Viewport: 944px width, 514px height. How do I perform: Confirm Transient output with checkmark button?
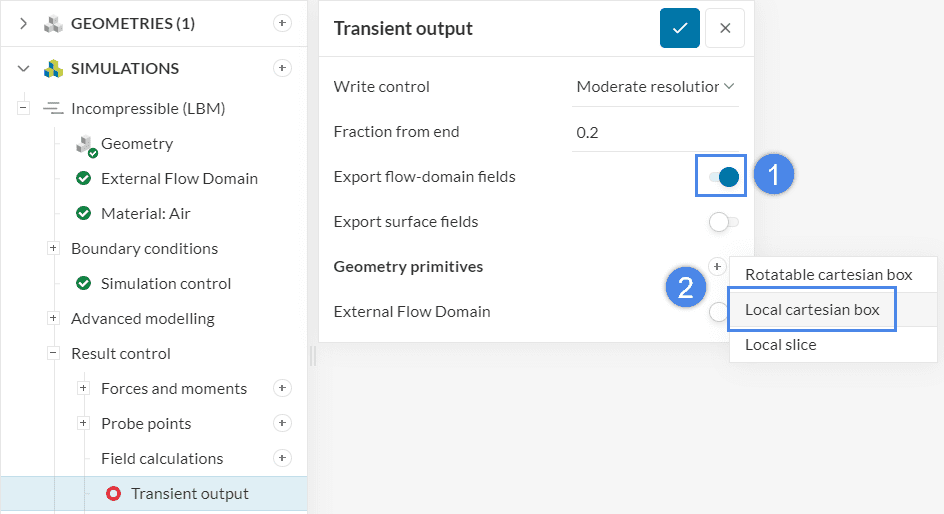coord(679,28)
